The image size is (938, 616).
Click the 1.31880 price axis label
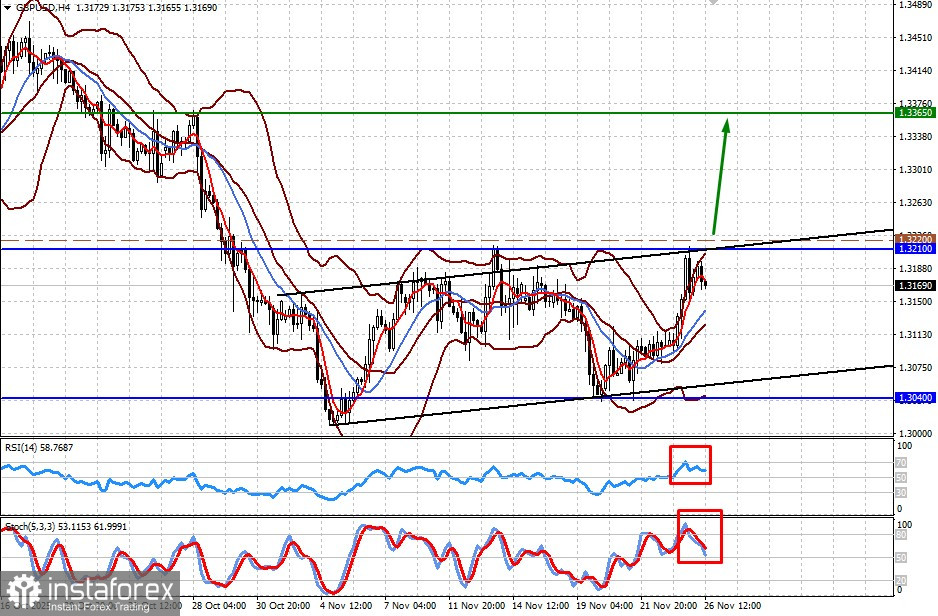point(915,269)
